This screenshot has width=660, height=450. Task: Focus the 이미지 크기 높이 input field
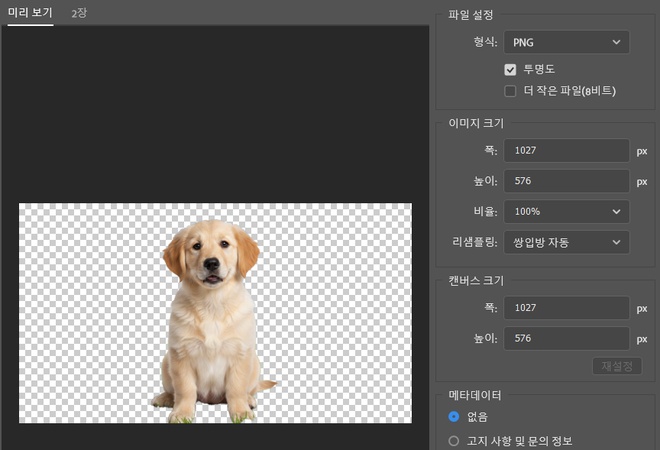(565, 181)
